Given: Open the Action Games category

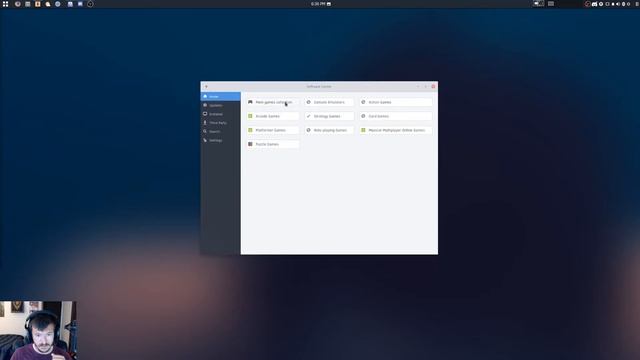Looking at the screenshot, I should coord(396,102).
